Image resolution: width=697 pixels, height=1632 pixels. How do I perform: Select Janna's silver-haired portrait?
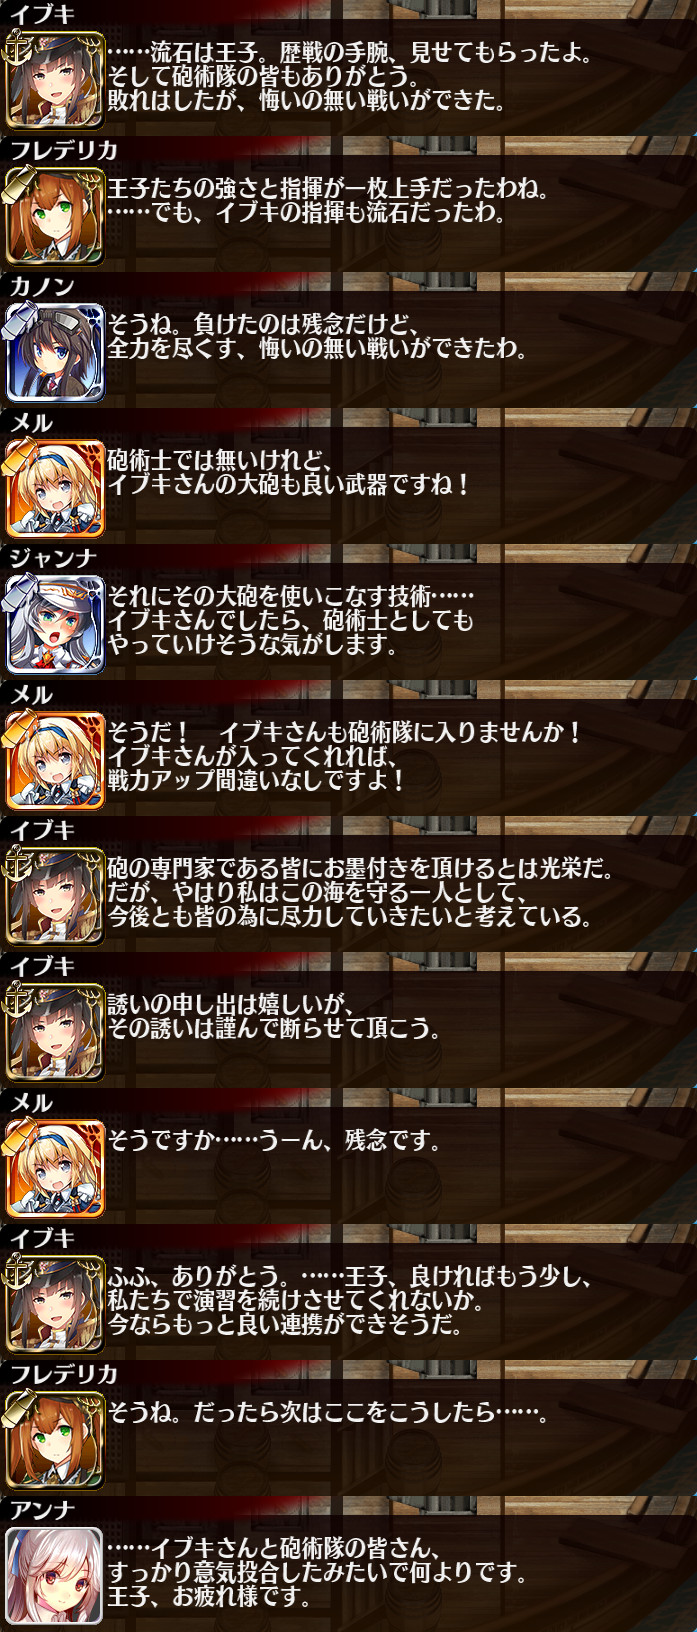point(54,625)
